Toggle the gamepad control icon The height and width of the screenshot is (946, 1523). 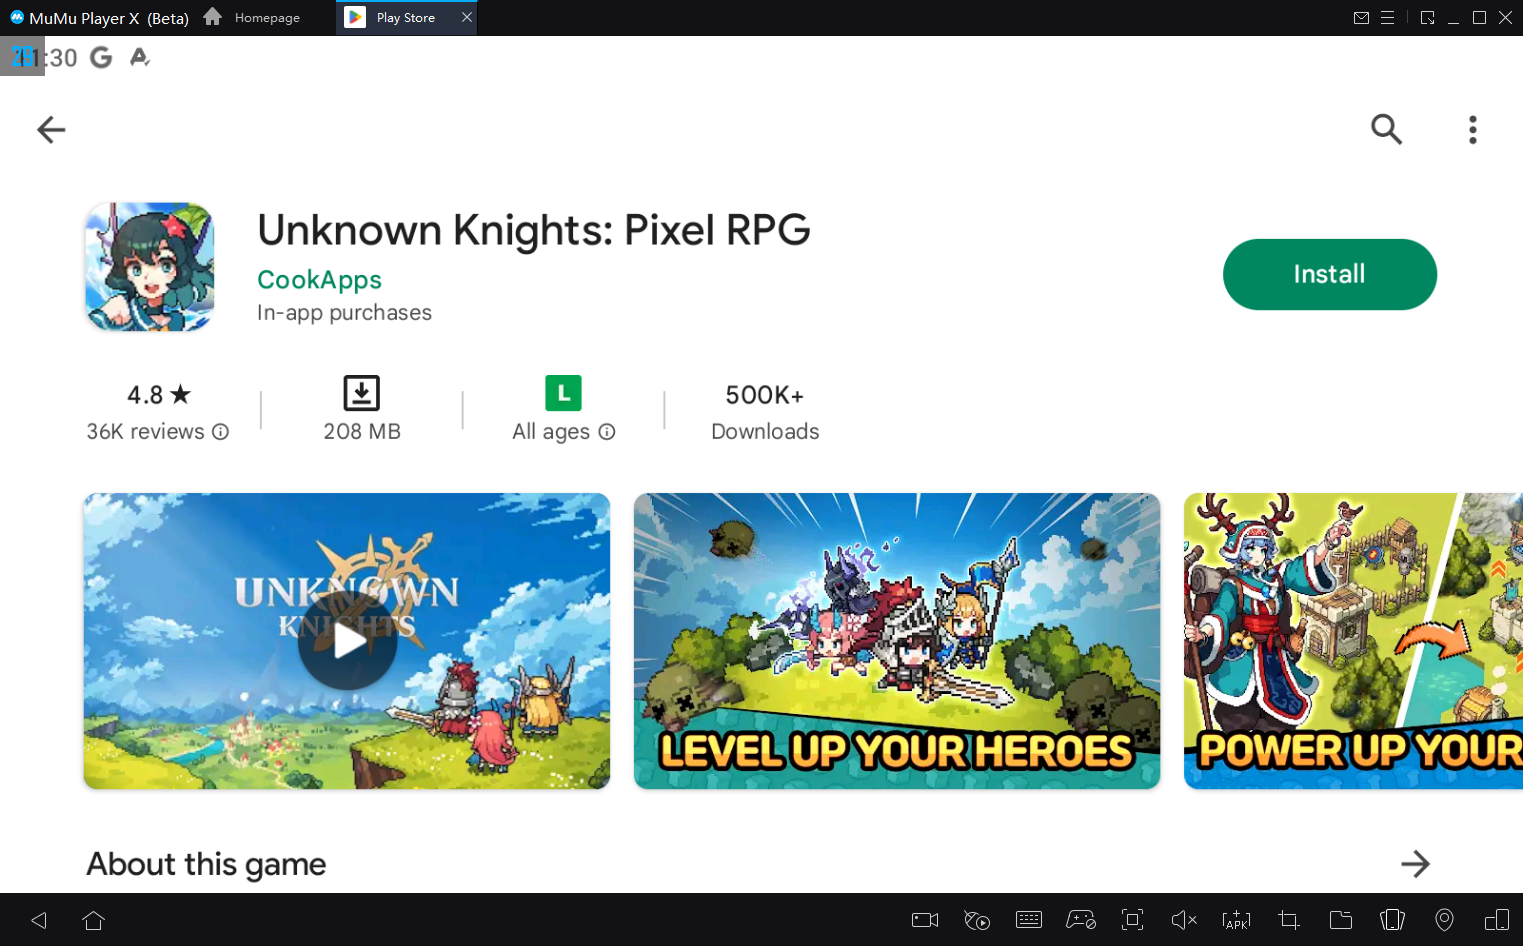pyautogui.click(x=1081, y=920)
